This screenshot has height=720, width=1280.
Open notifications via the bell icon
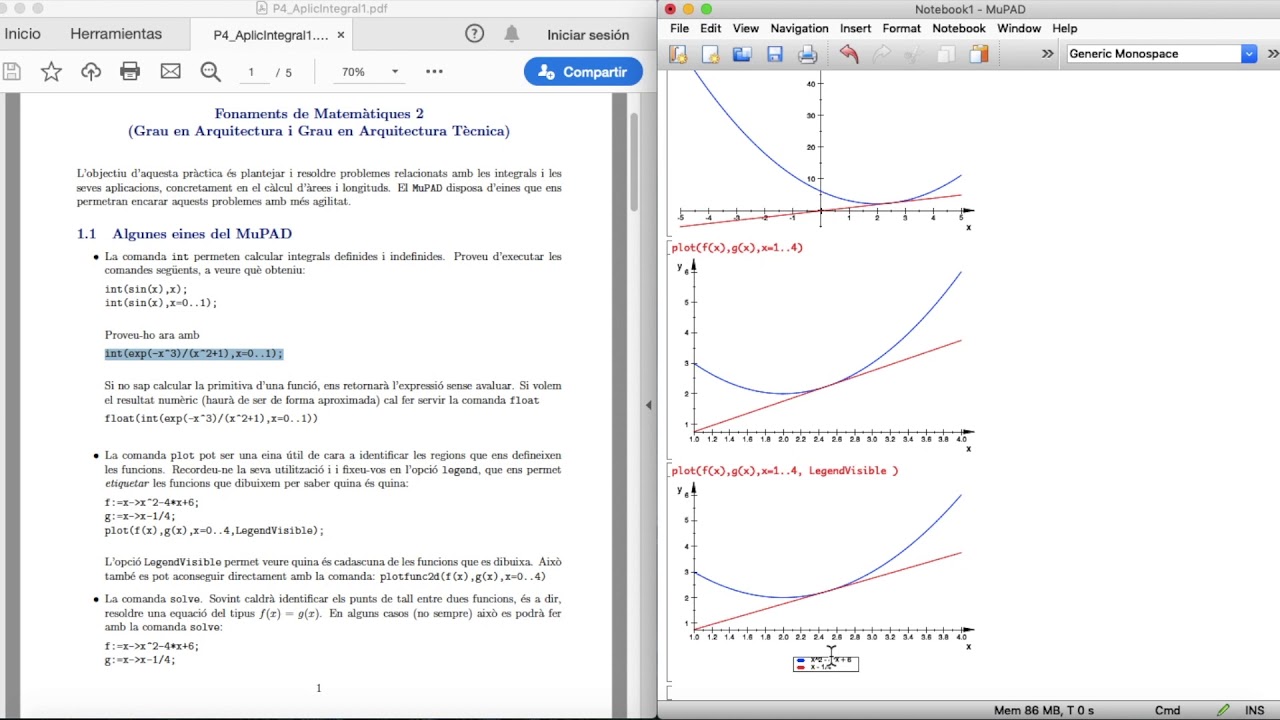pos(511,34)
